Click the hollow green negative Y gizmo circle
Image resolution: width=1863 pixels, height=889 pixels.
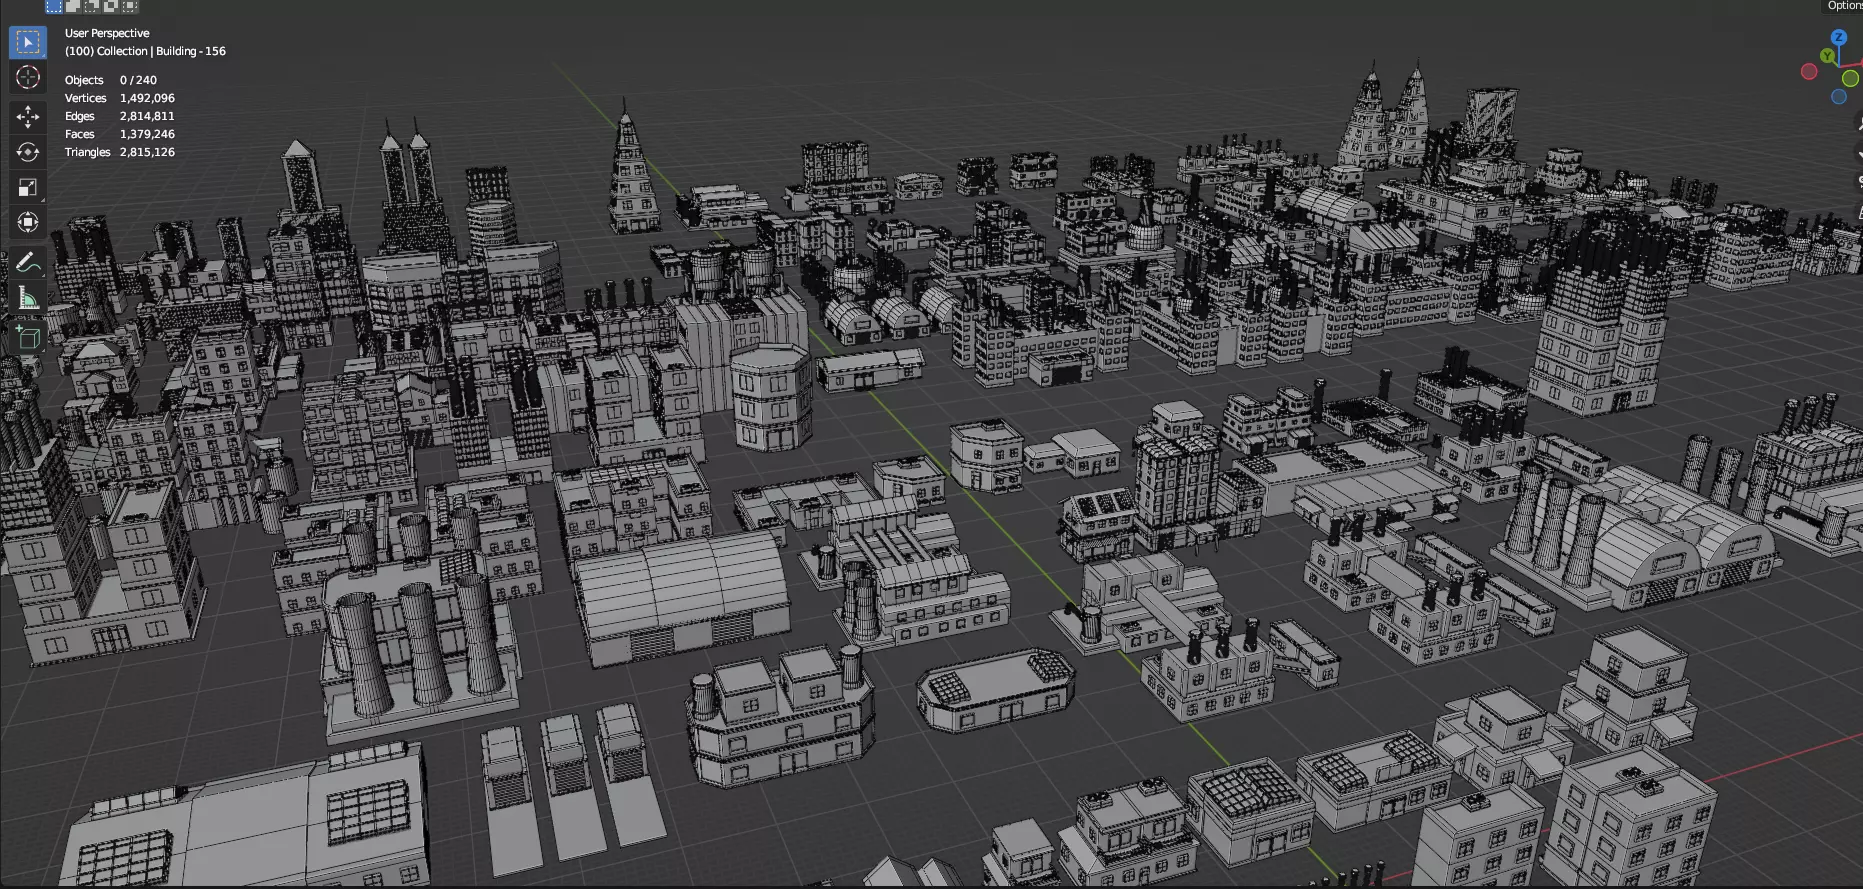[1851, 78]
